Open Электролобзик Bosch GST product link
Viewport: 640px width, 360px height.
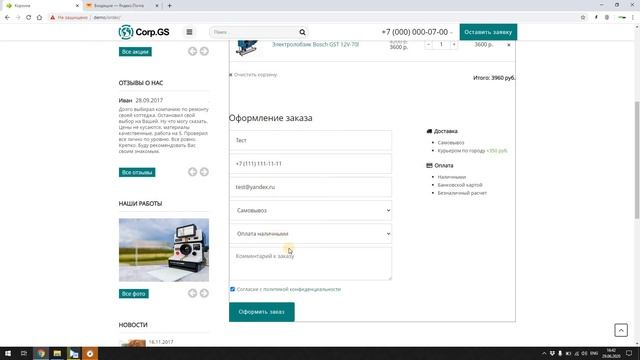(316, 44)
